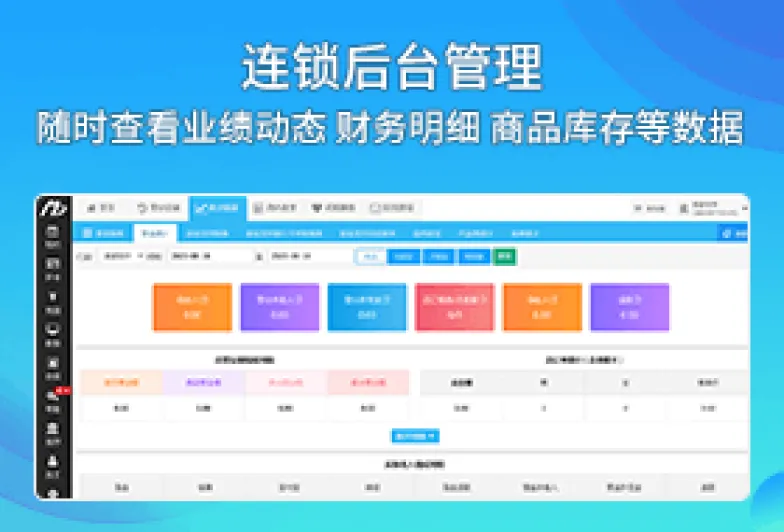Select the active white sub-tab in the blue bar
Screen dimensions: 784x532
(154, 233)
